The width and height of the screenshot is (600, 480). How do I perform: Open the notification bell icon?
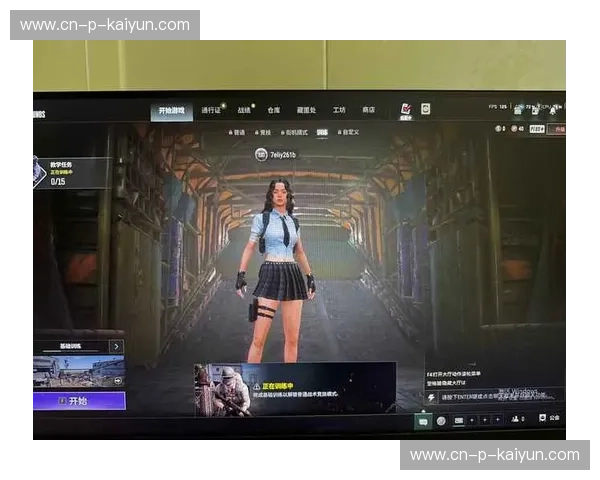[552, 111]
